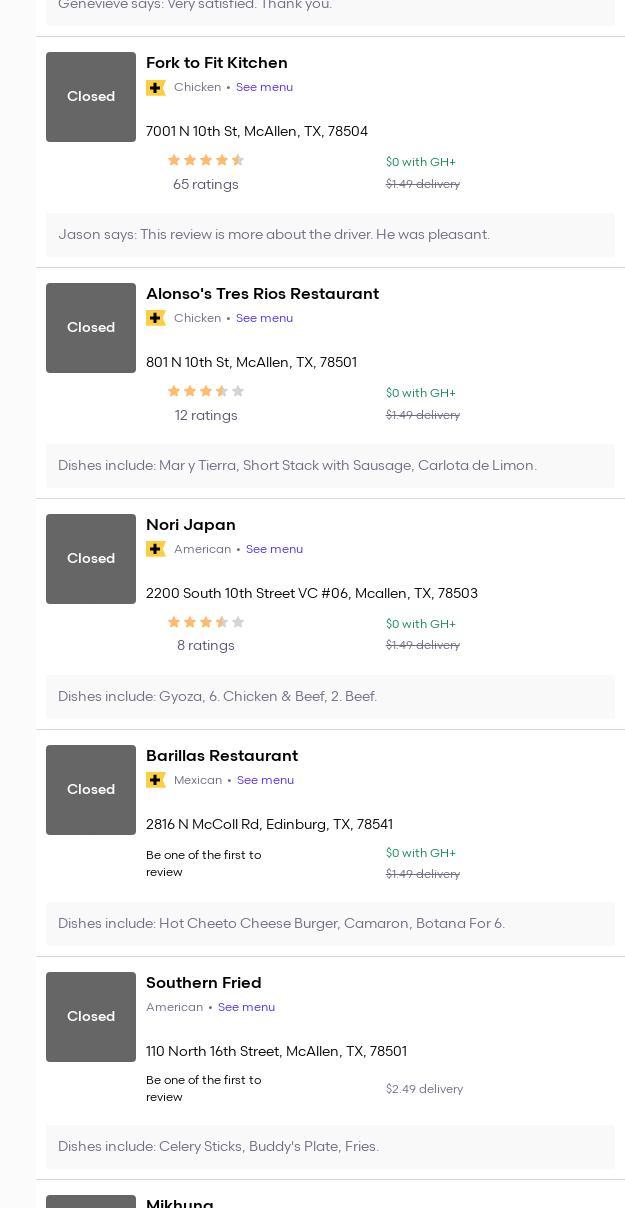The width and height of the screenshot is (625, 1208).
Task: Click GH+ badge icon beside Barillas Restaurant
Action: [156, 780]
